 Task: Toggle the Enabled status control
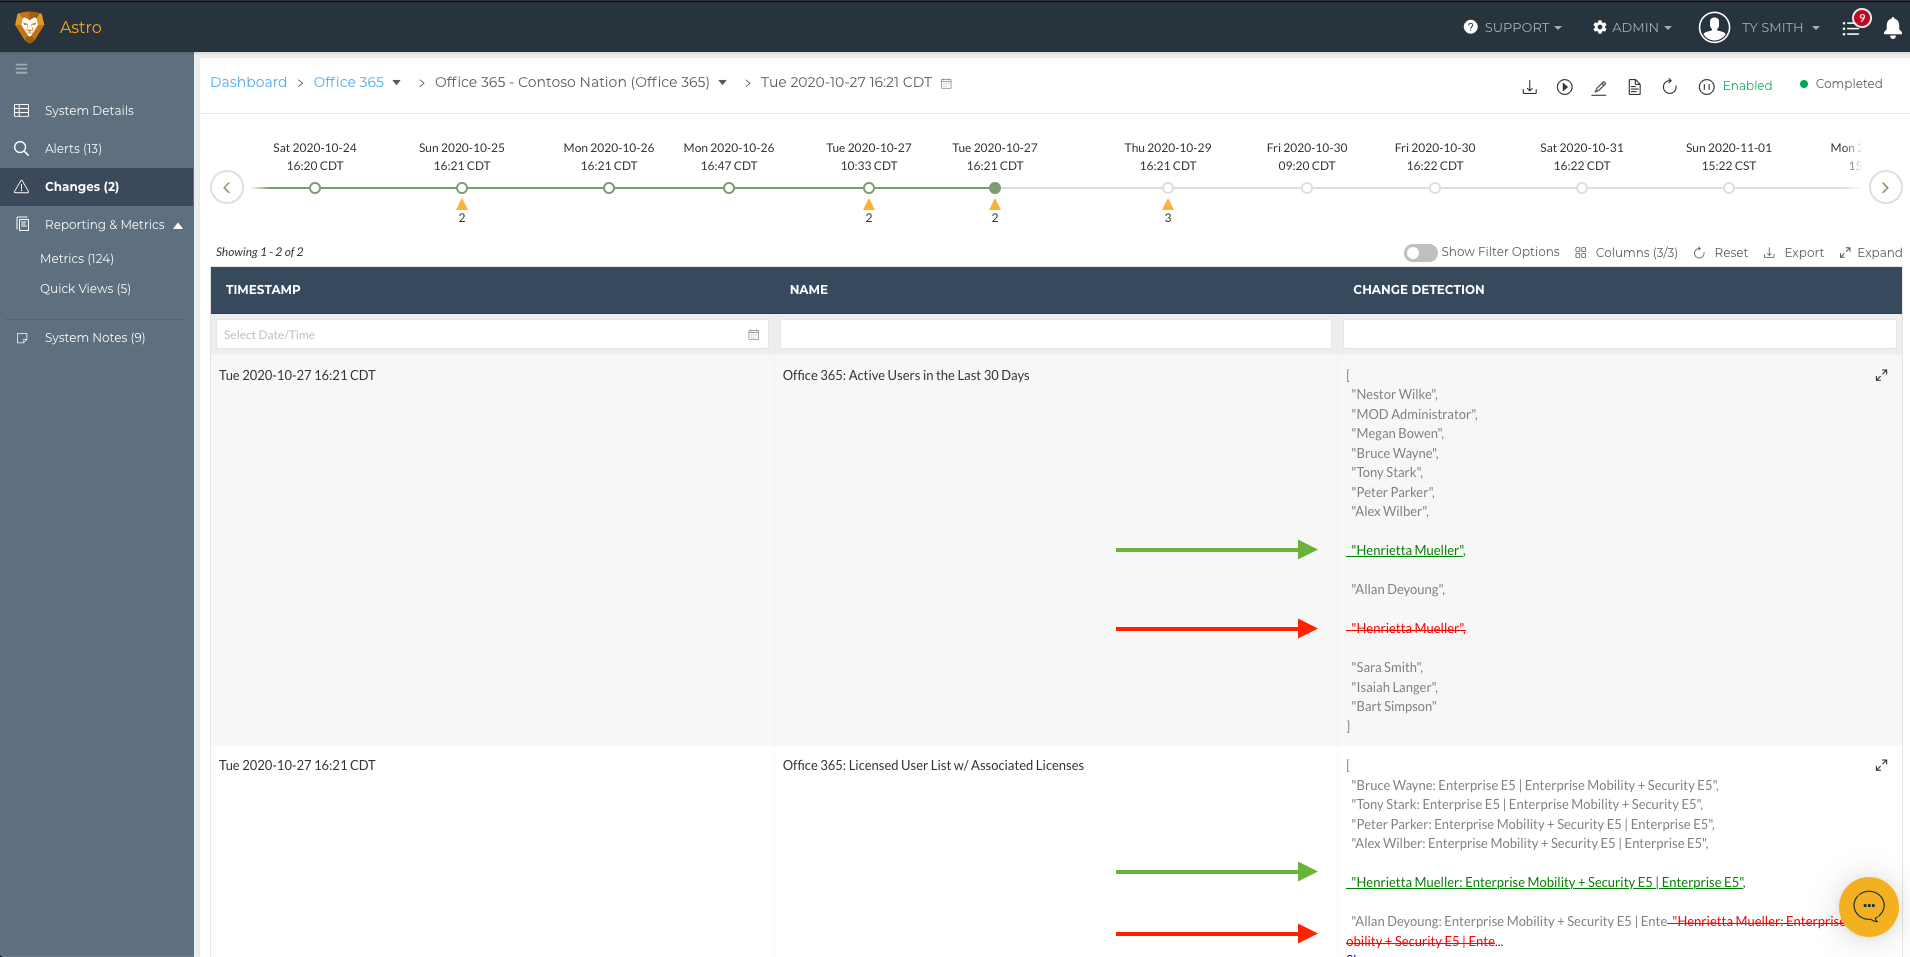click(x=1735, y=86)
